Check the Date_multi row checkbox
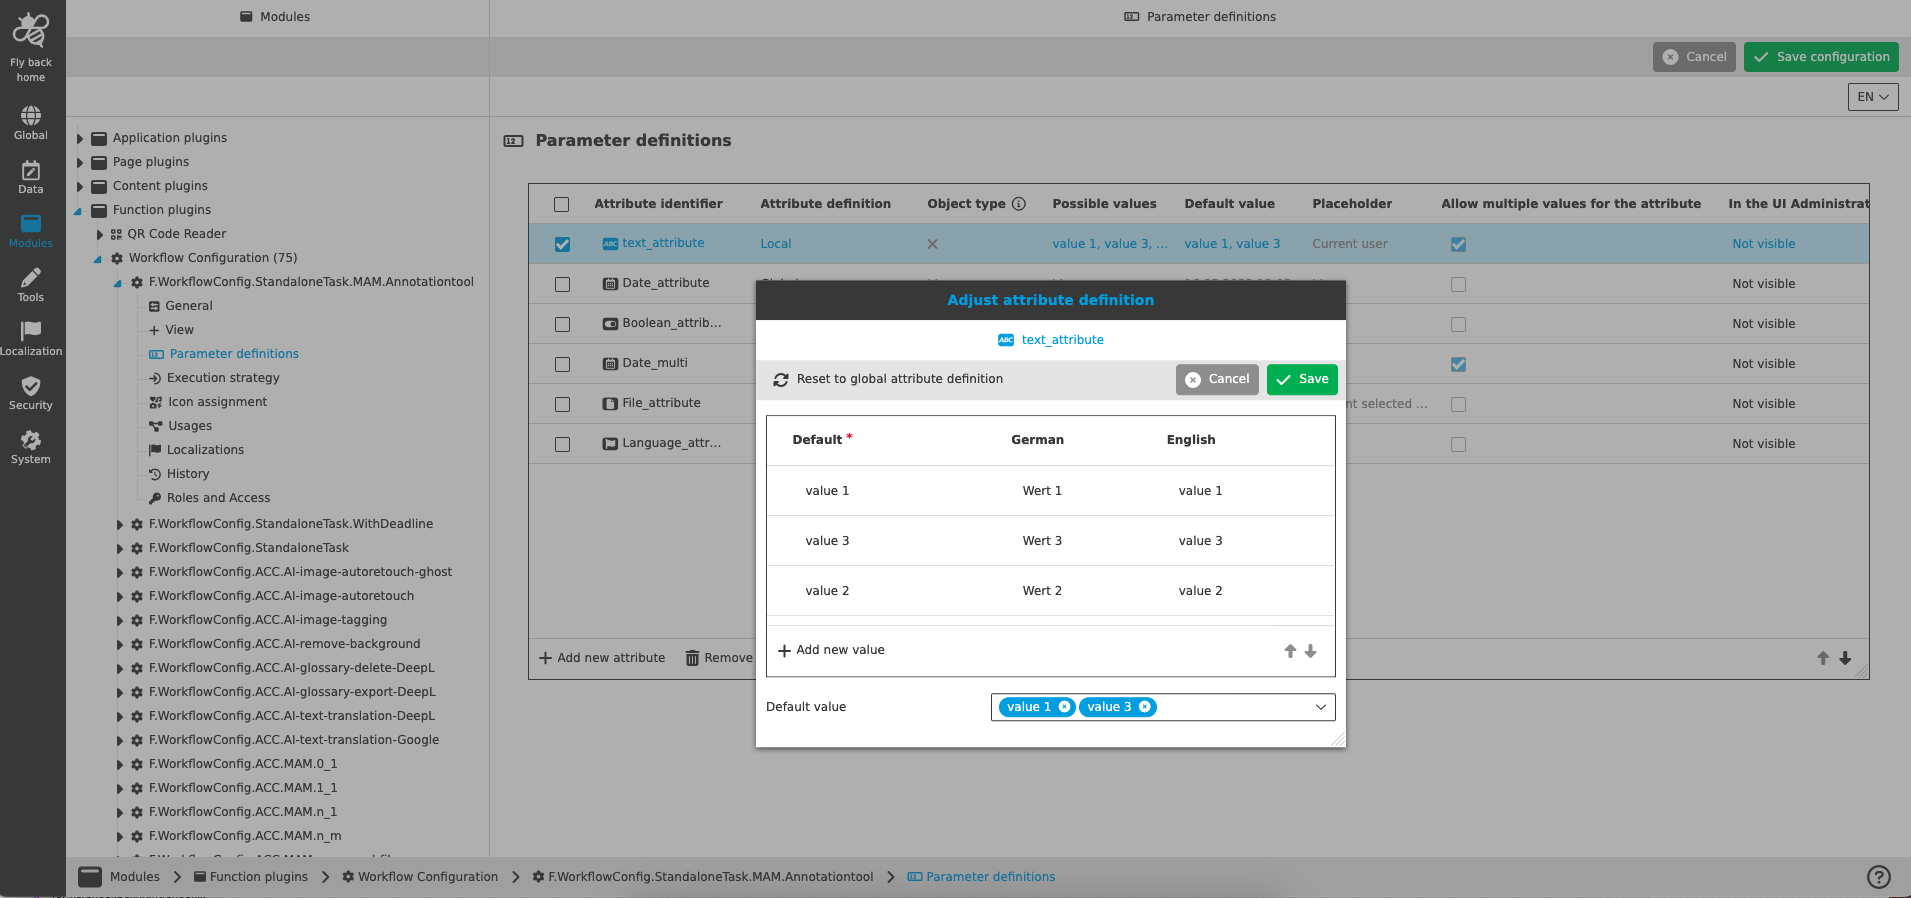 [562, 364]
